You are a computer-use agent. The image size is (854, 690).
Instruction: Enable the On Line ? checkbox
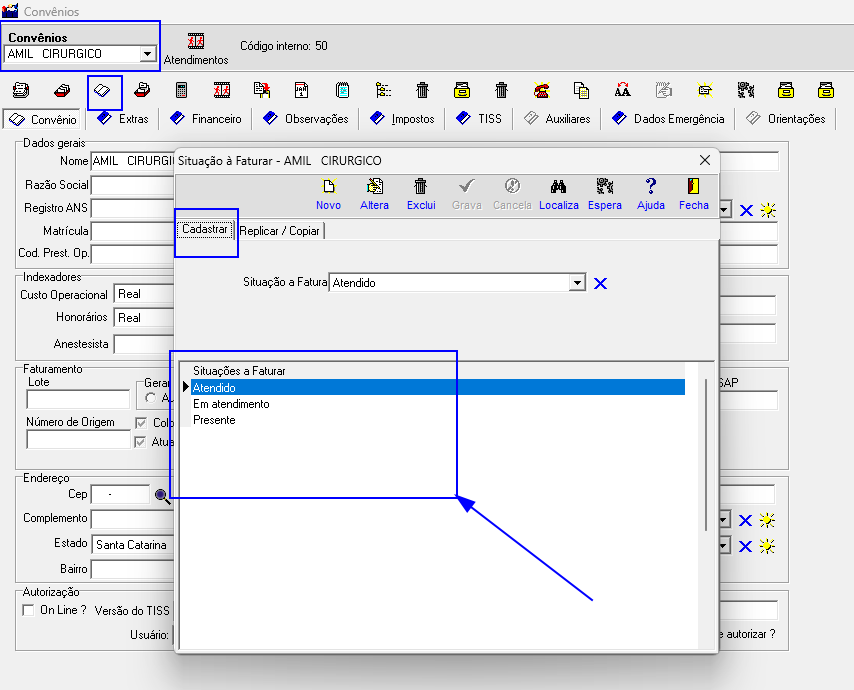[x=29, y=610]
